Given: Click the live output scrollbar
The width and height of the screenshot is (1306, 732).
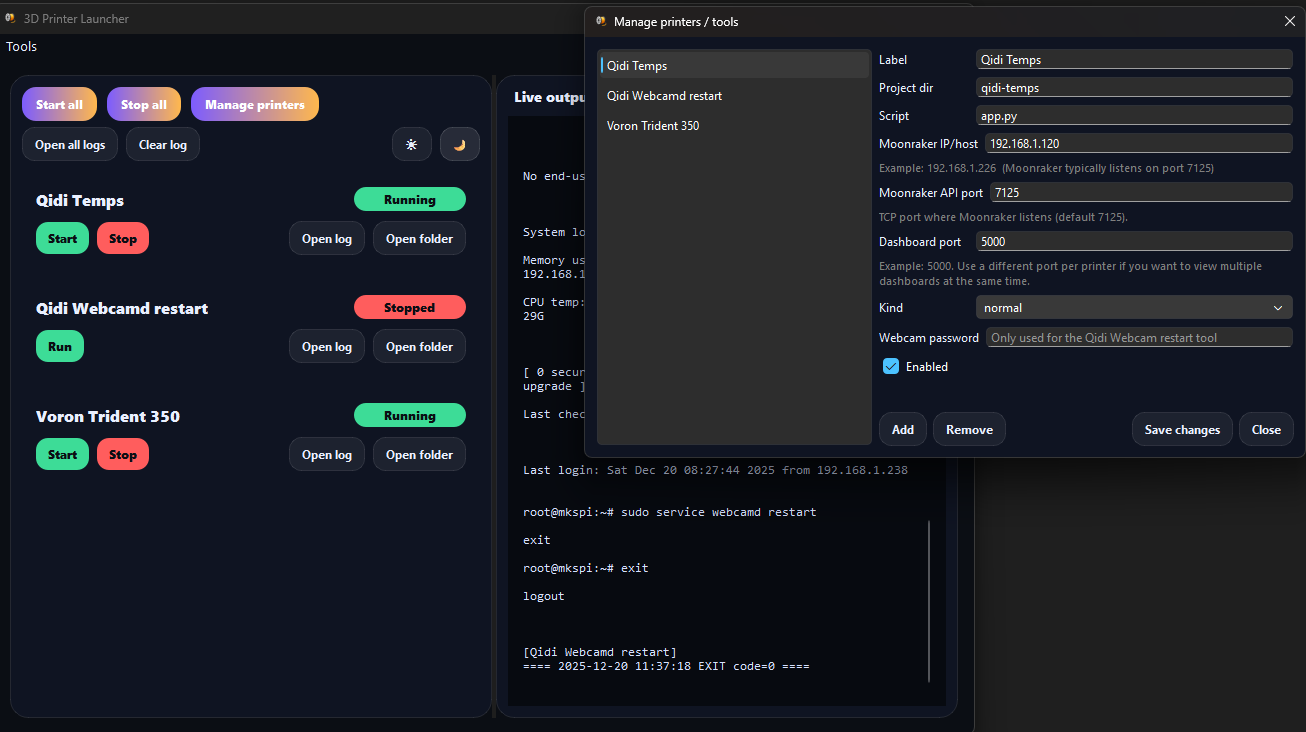Looking at the screenshot, I should [929, 600].
